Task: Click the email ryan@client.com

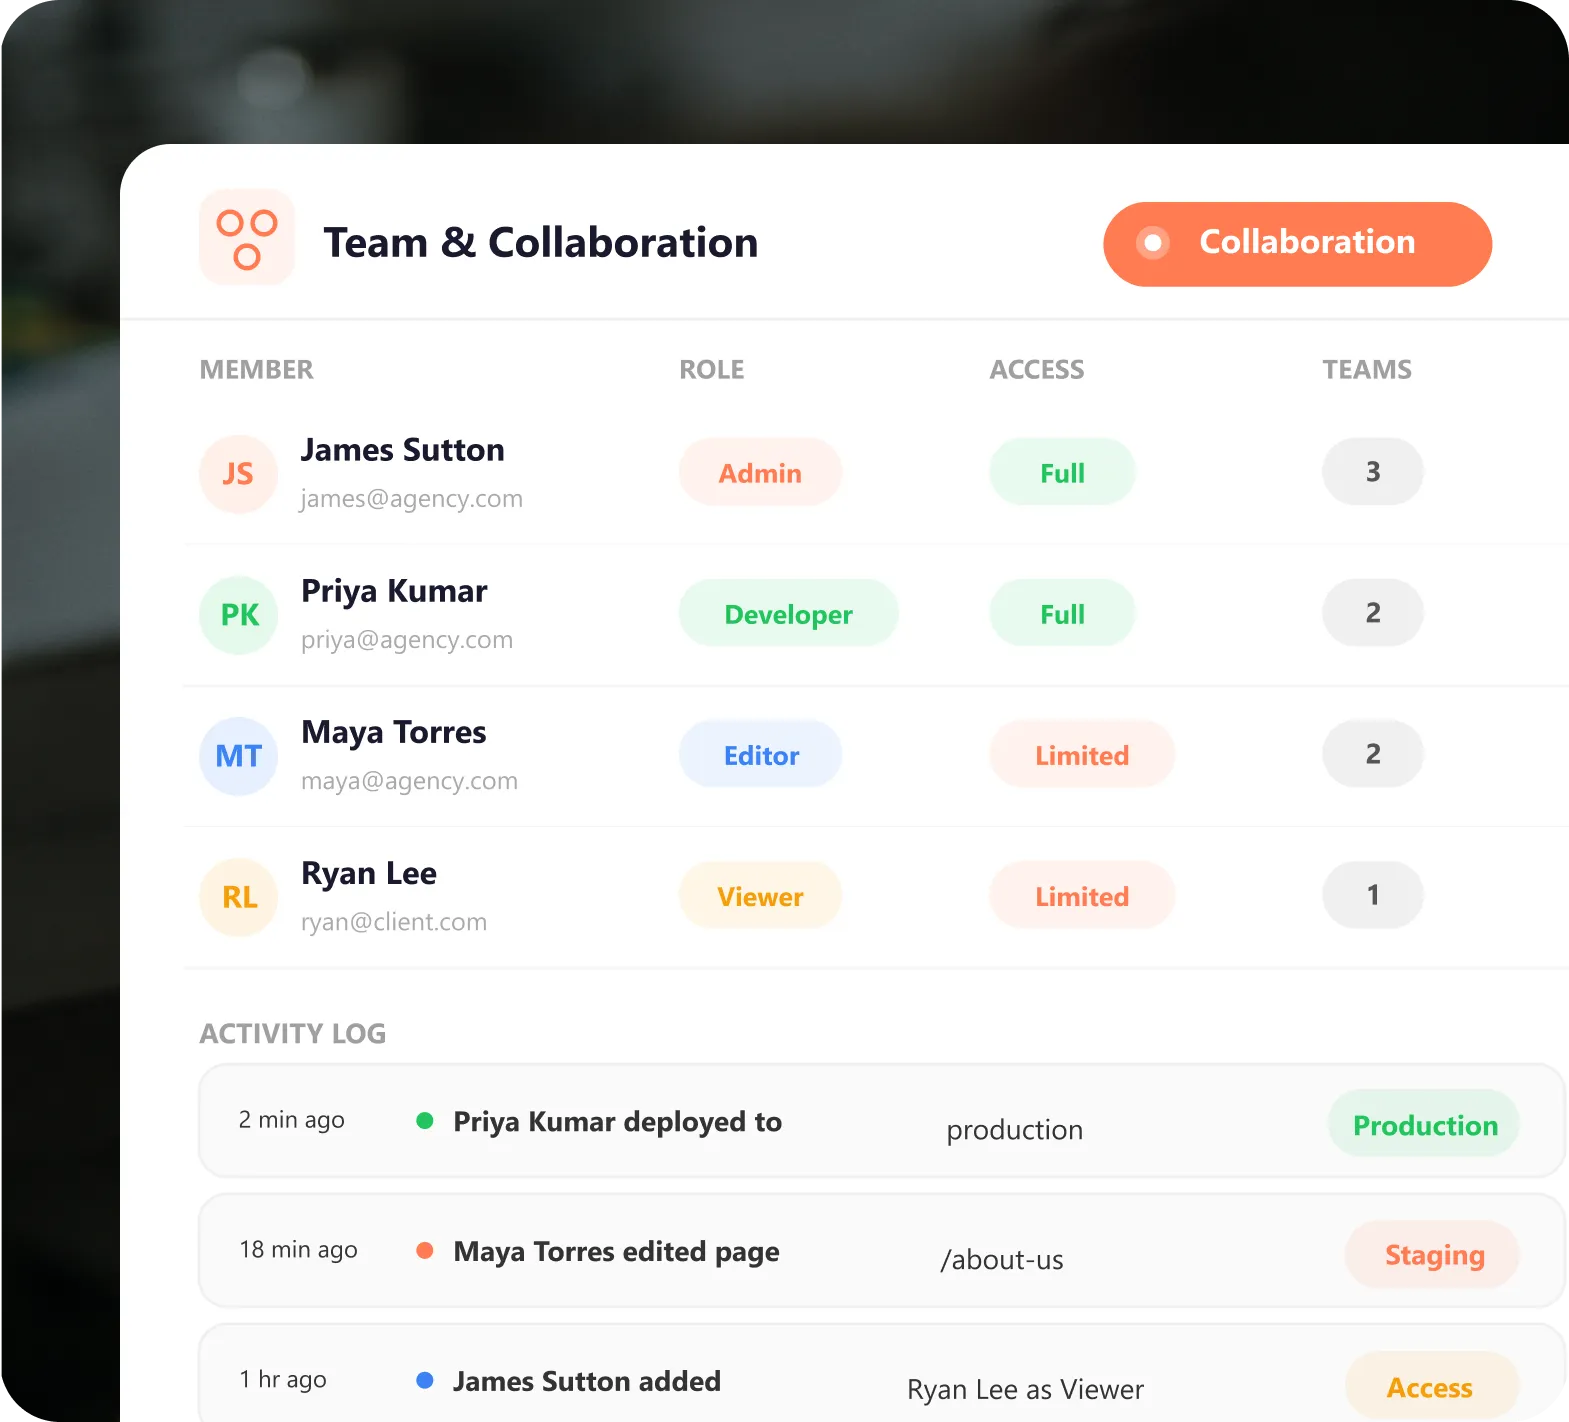Action: point(394,922)
